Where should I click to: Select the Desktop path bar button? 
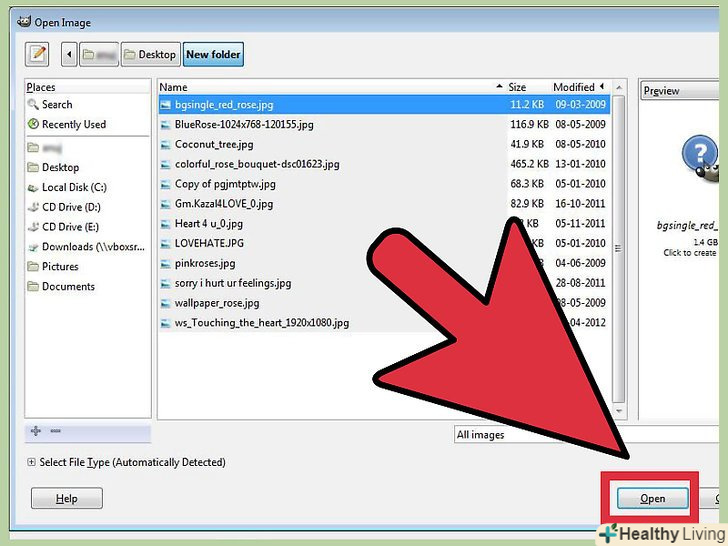click(150, 54)
